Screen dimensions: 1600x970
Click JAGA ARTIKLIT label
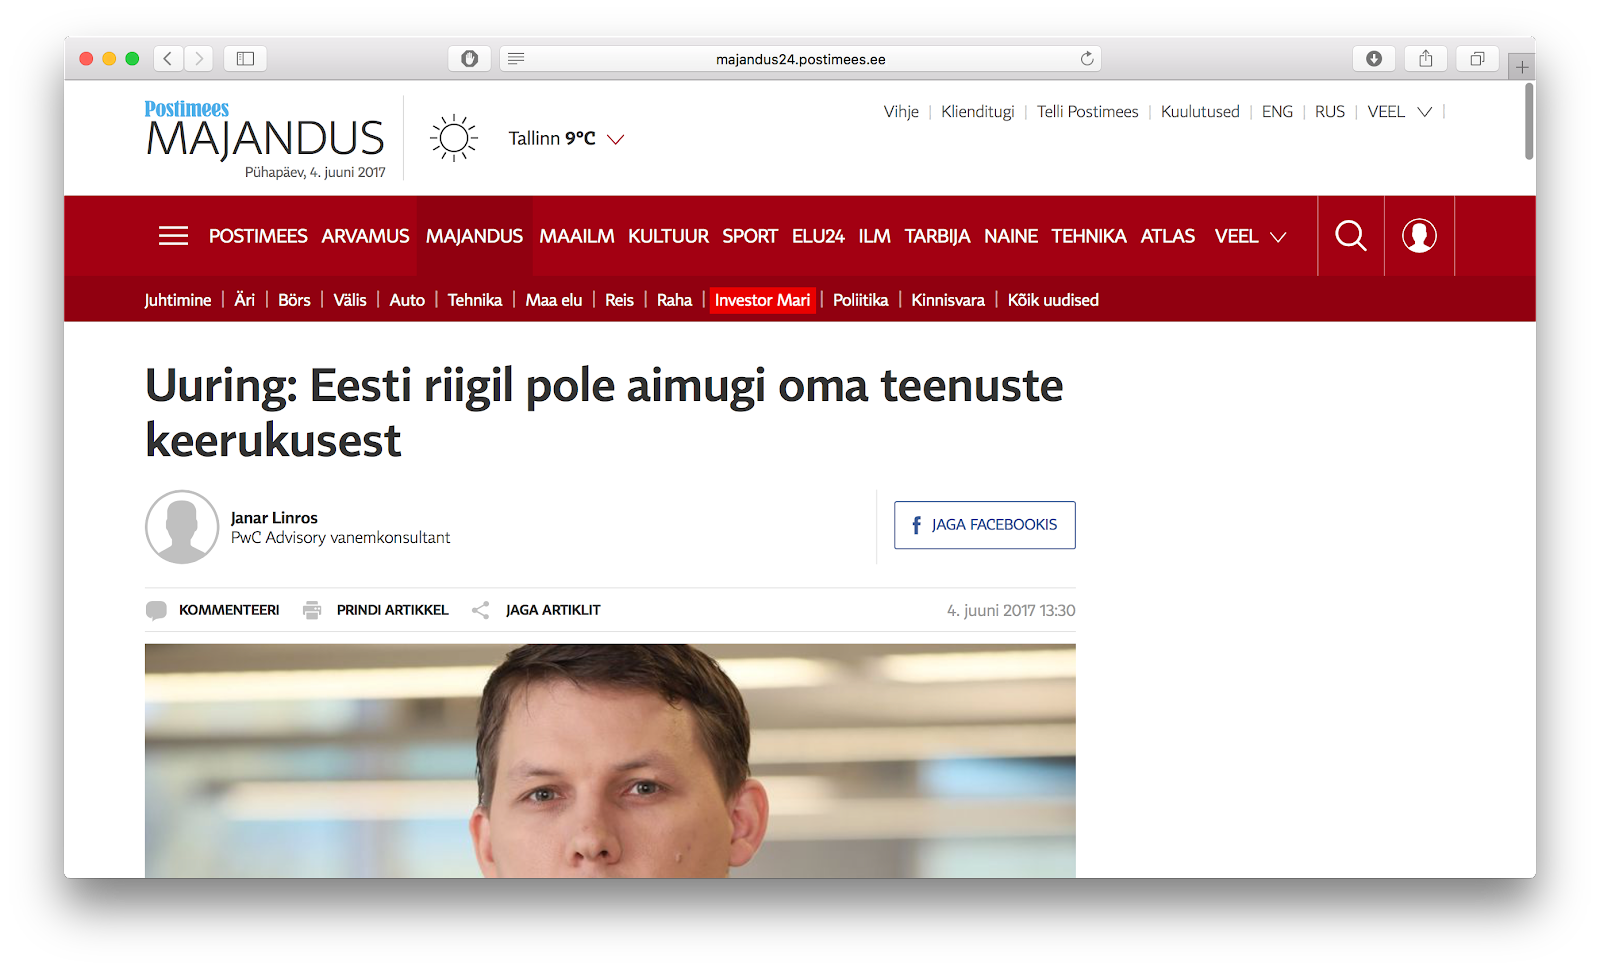[x=553, y=610]
